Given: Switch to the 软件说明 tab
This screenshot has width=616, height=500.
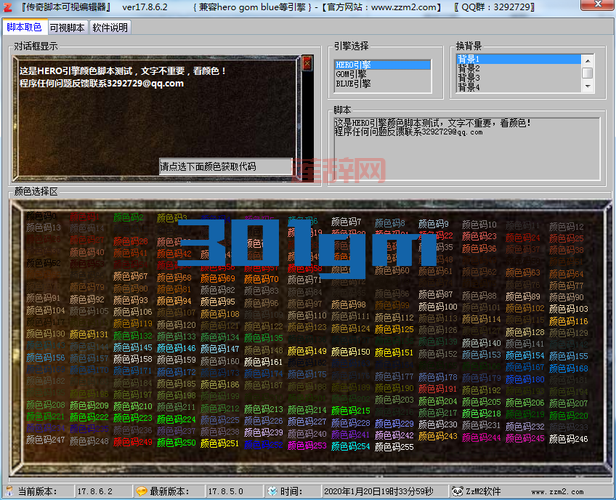Looking at the screenshot, I should (109, 27).
